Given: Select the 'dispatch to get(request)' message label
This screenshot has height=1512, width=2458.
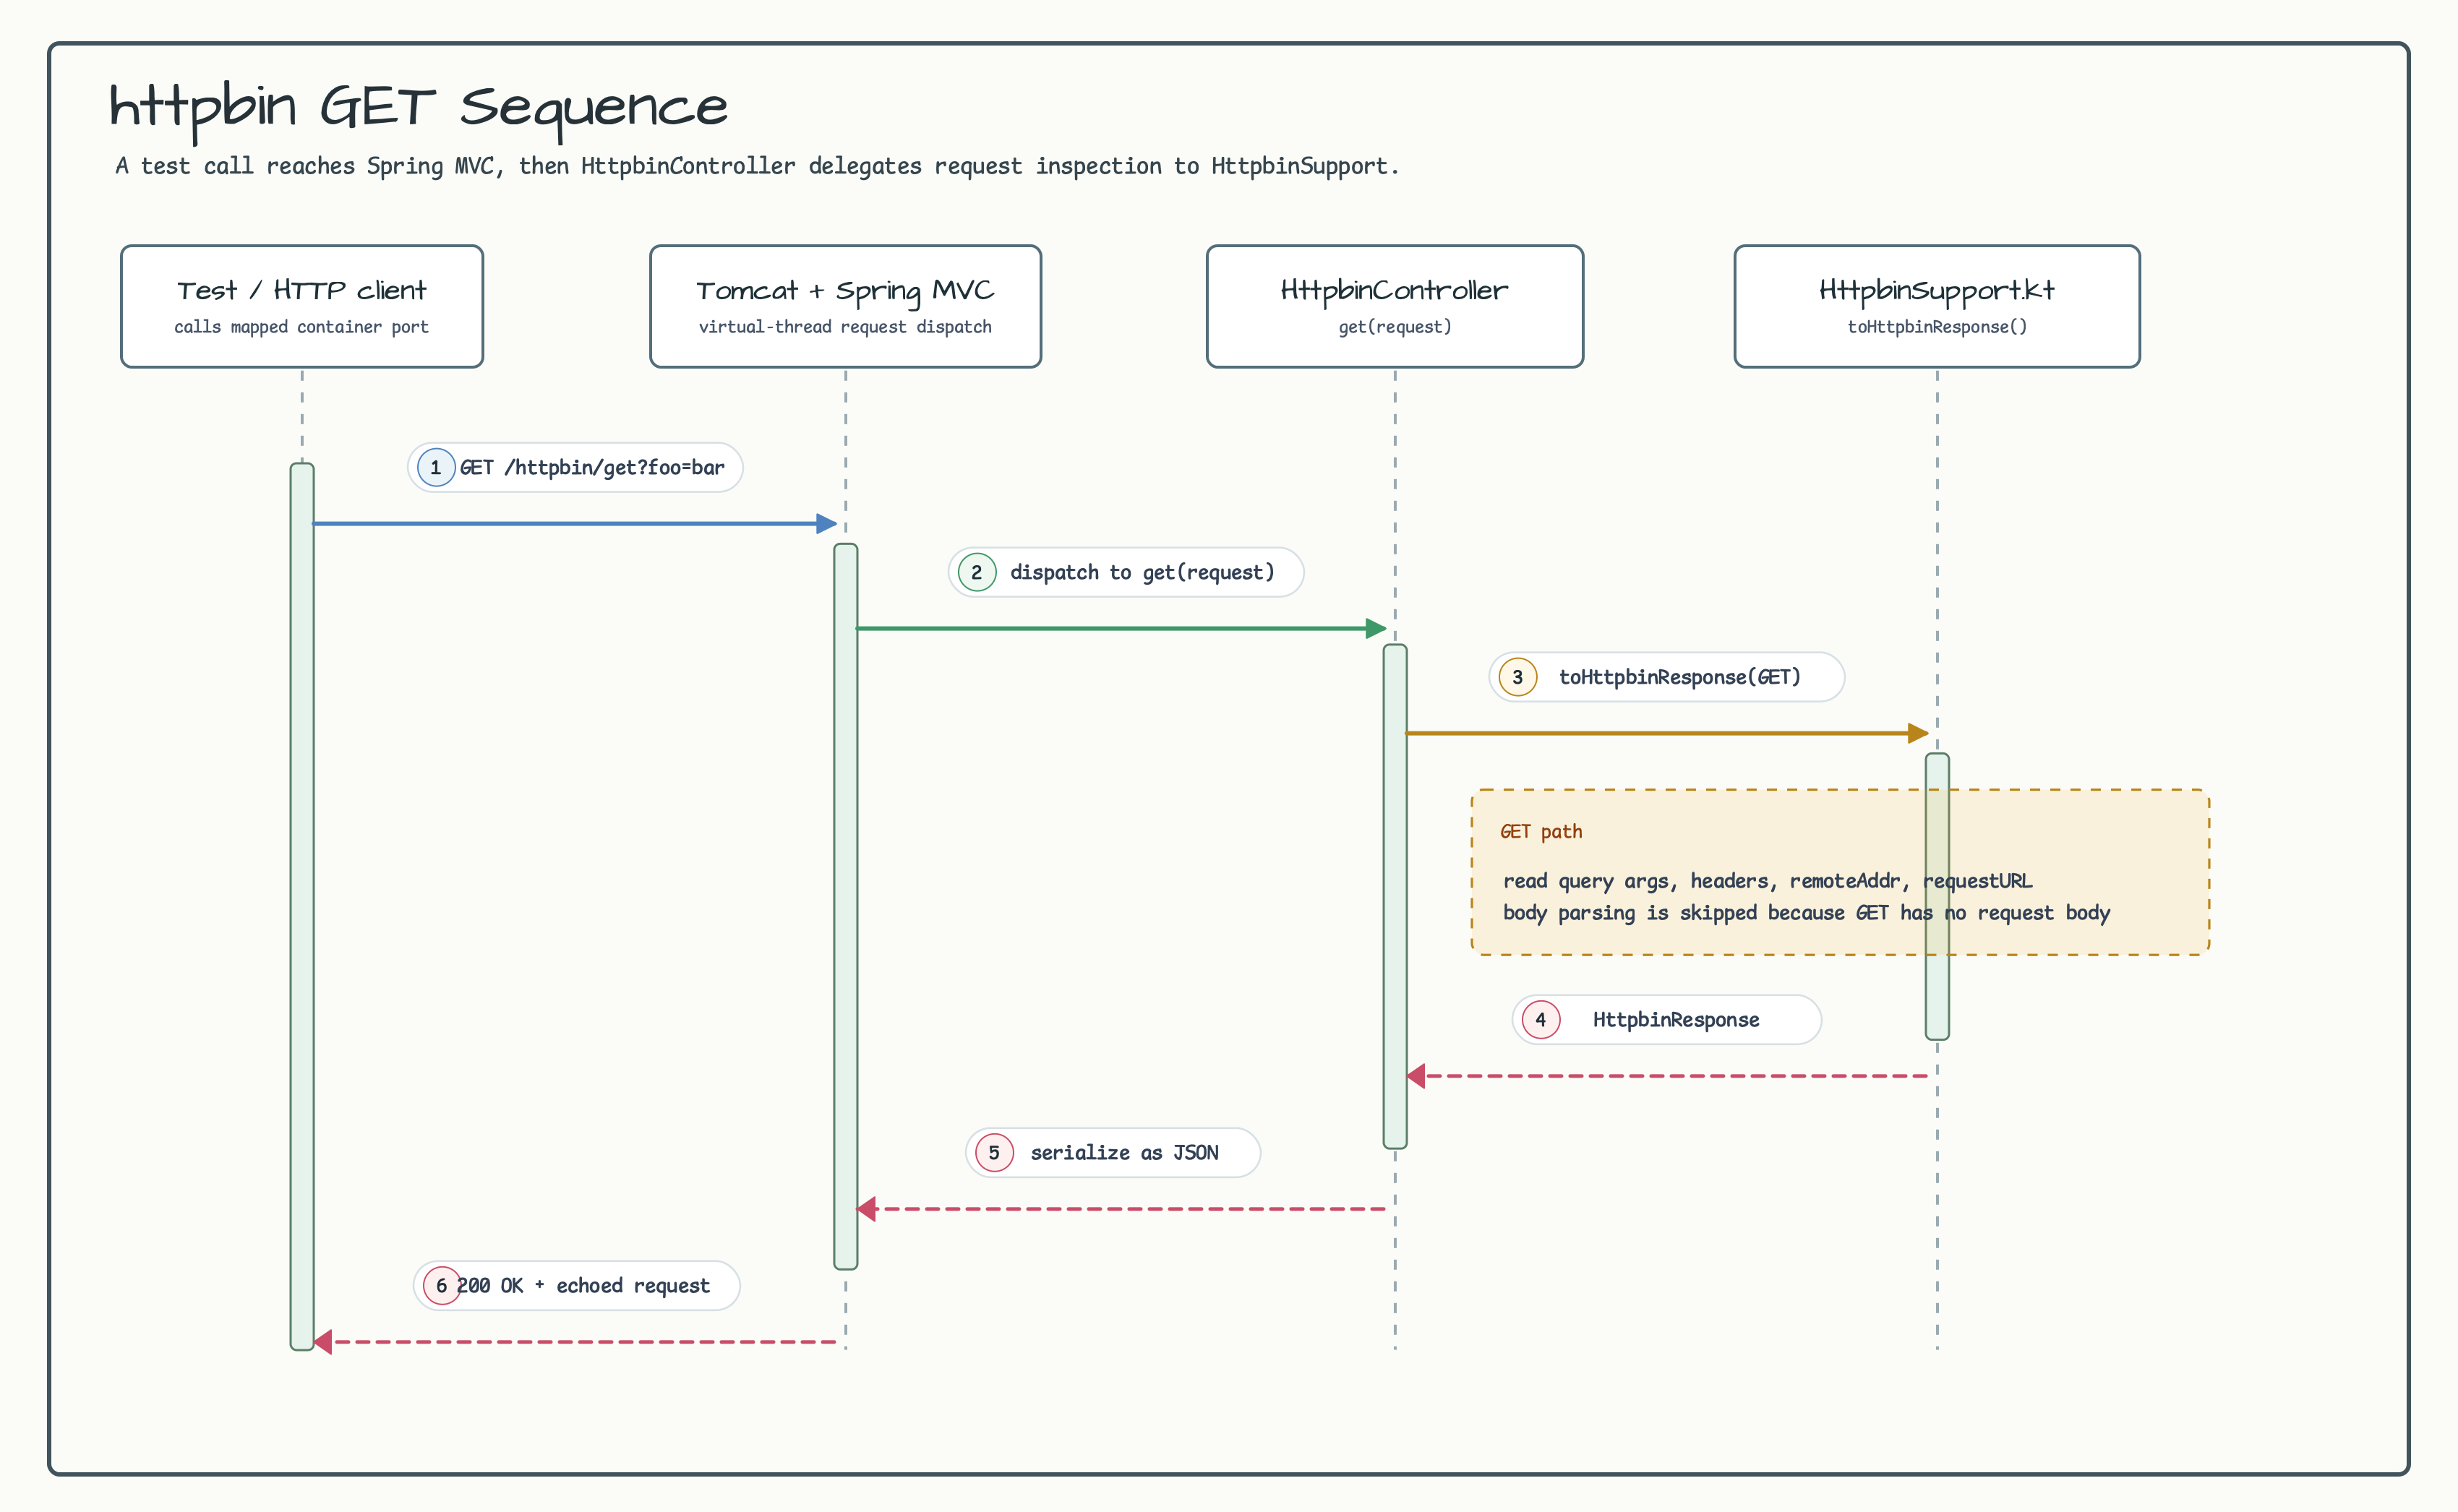Looking at the screenshot, I should pyautogui.click(x=1142, y=572).
